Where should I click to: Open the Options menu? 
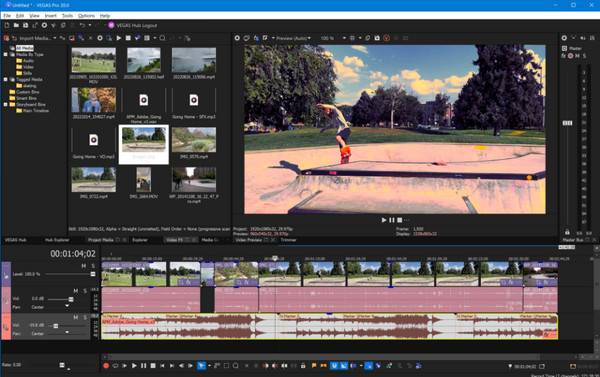tap(86, 16)
